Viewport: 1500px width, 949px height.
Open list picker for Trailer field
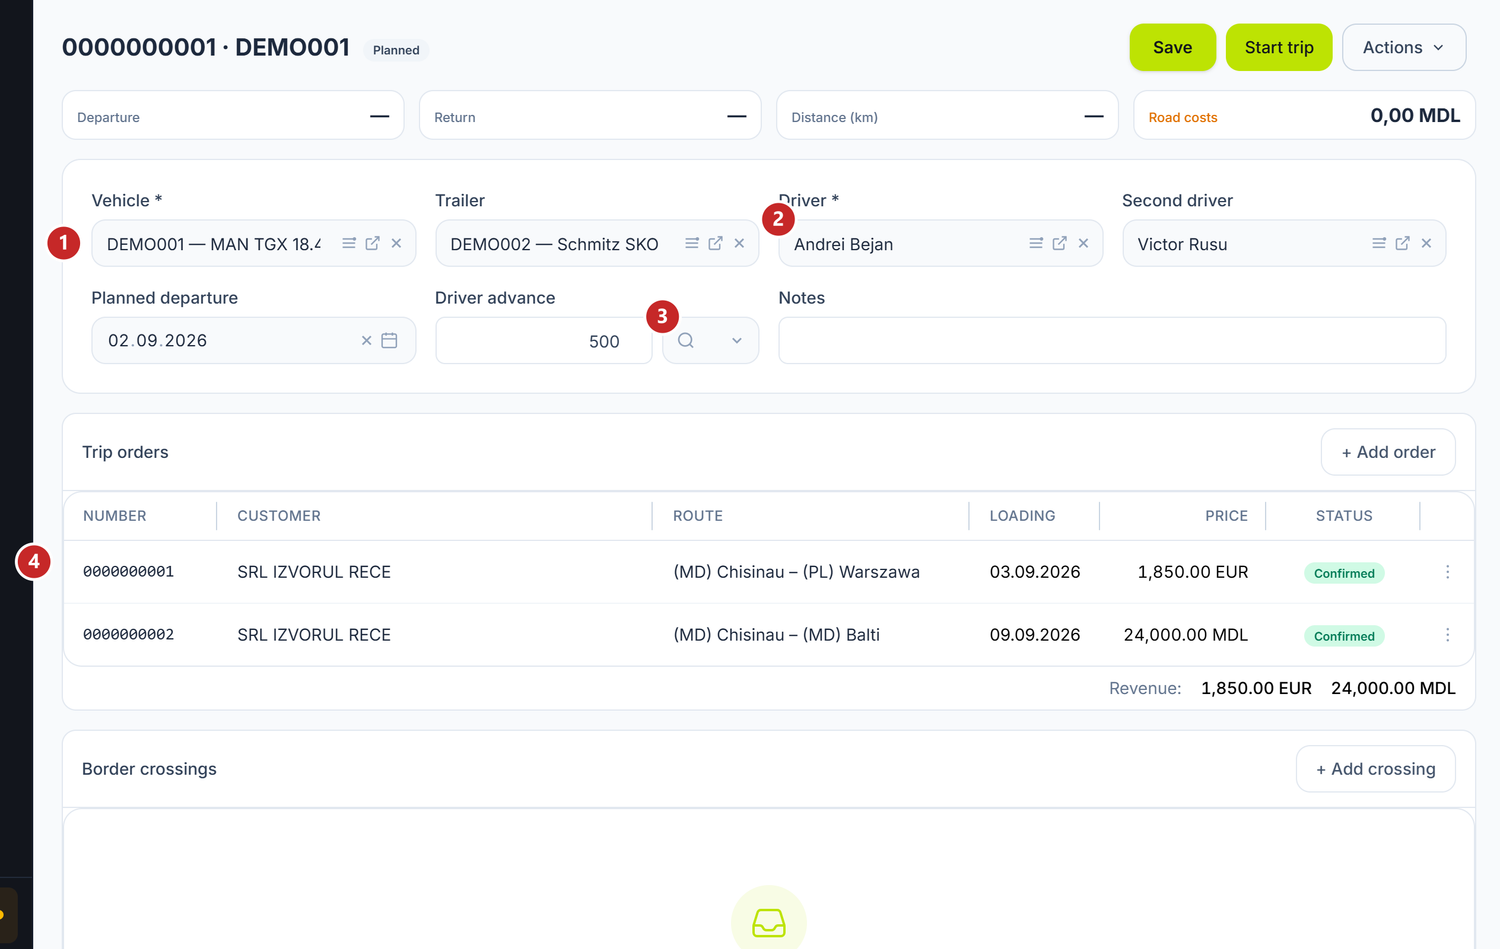[x=692, y=243]
